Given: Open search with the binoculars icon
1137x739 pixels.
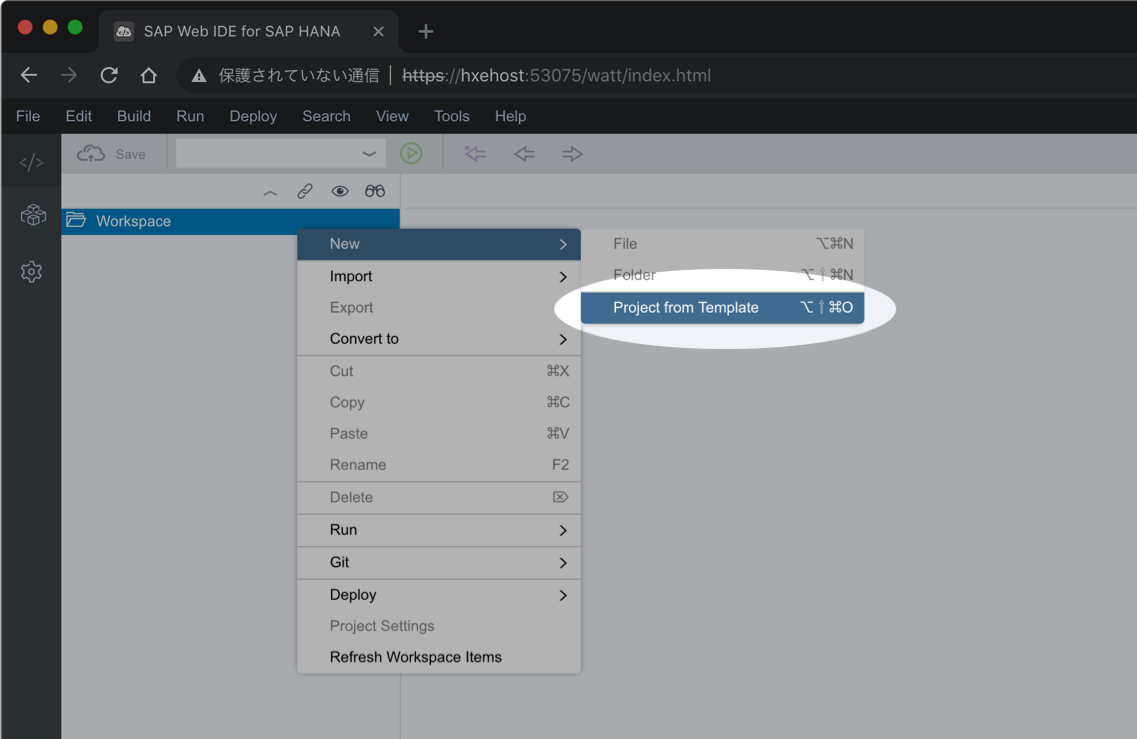Looking at the screenshot, I should tap(375, 191).
